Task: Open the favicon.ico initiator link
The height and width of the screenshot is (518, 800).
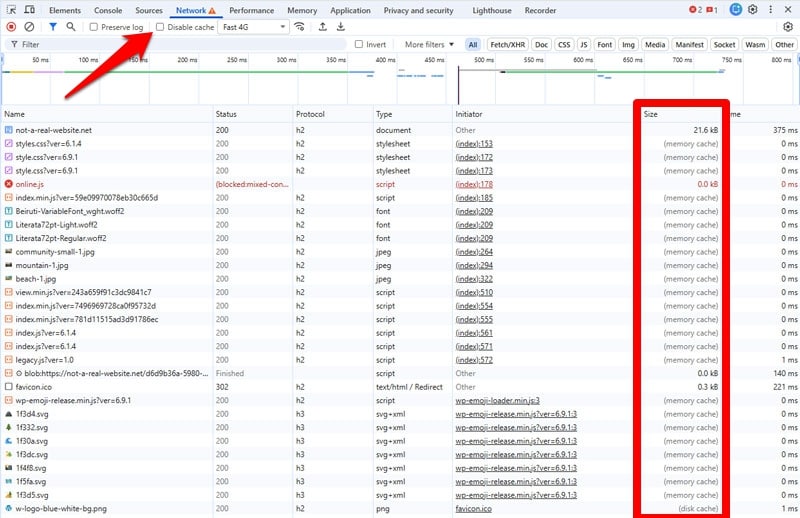Action: pos(473,509)
